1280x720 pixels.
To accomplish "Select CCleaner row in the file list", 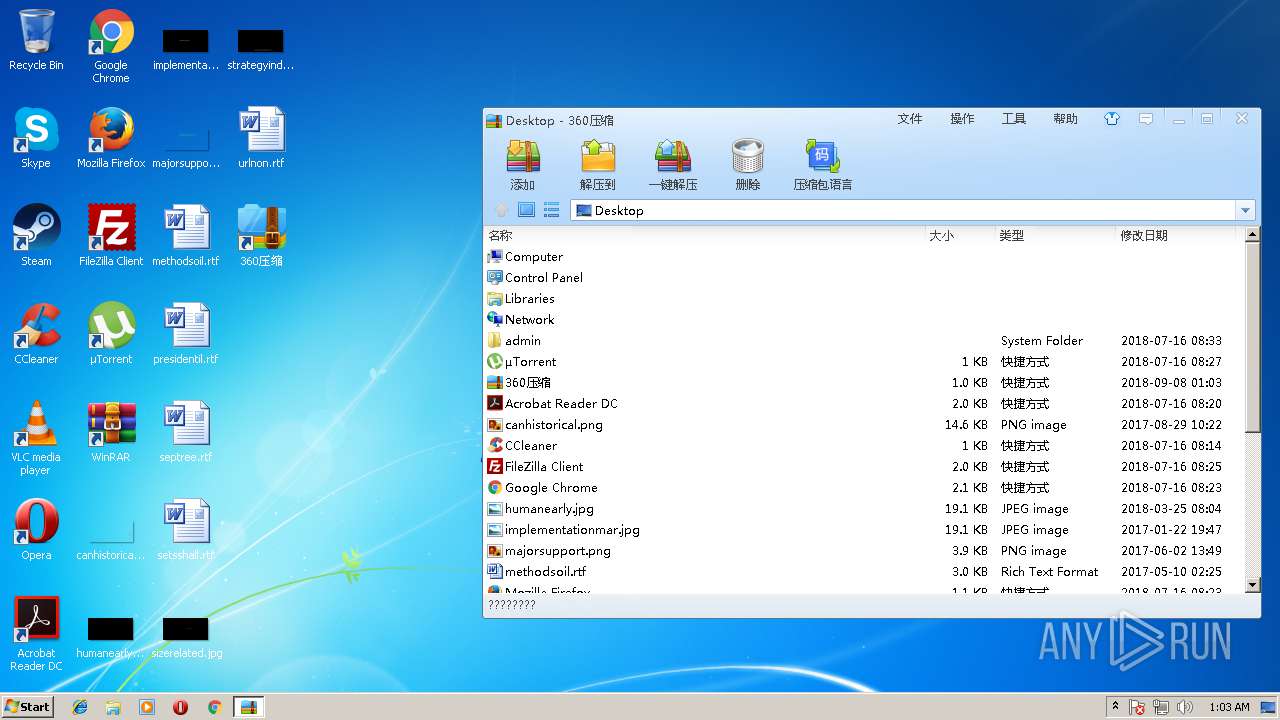I will tap(864, 446).
